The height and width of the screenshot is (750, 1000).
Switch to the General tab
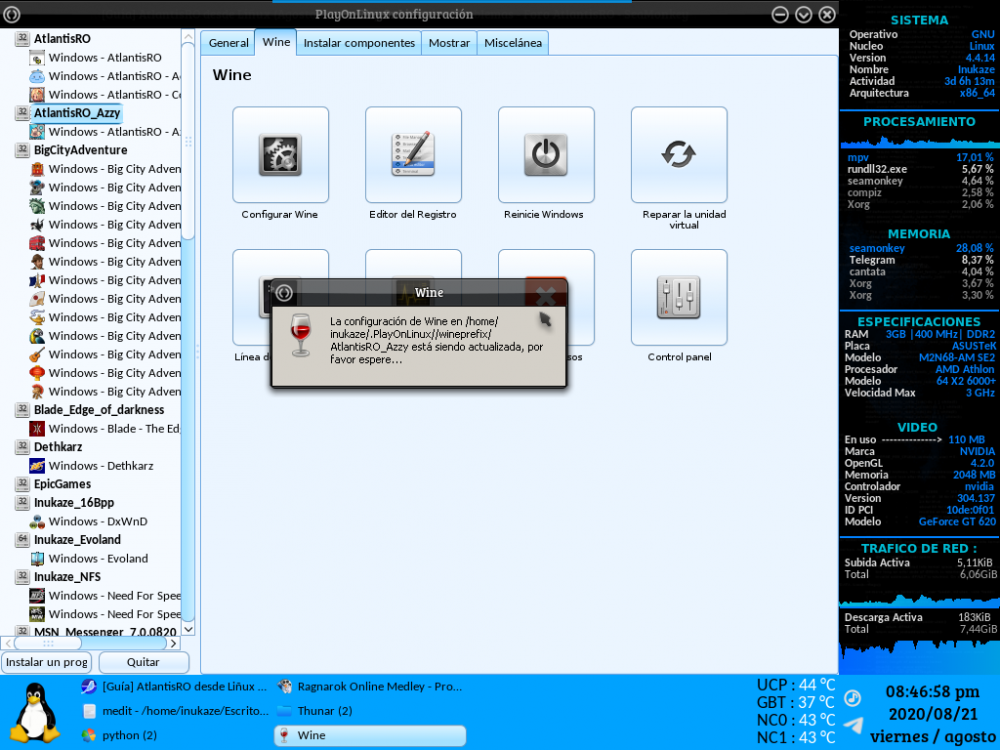pyautogui.click(x=228, y=43)
